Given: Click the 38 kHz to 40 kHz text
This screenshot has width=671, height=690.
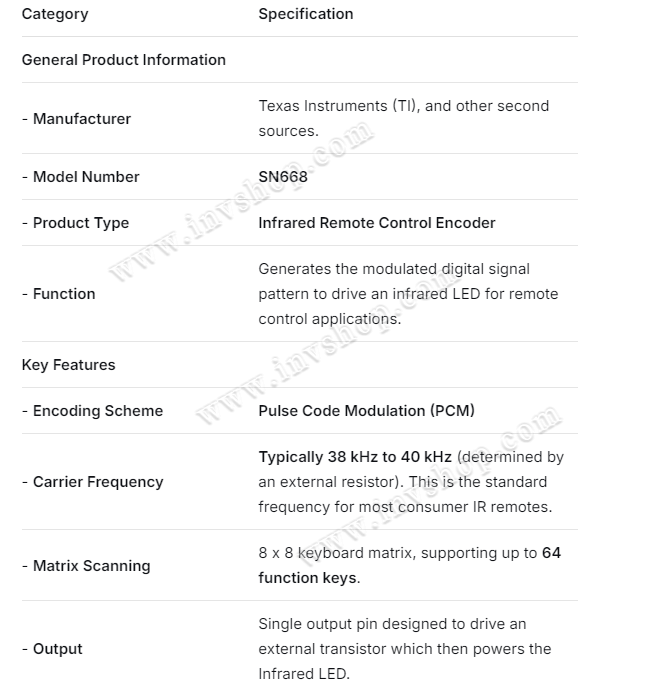Looking at the screenshot, I should 355,457.
